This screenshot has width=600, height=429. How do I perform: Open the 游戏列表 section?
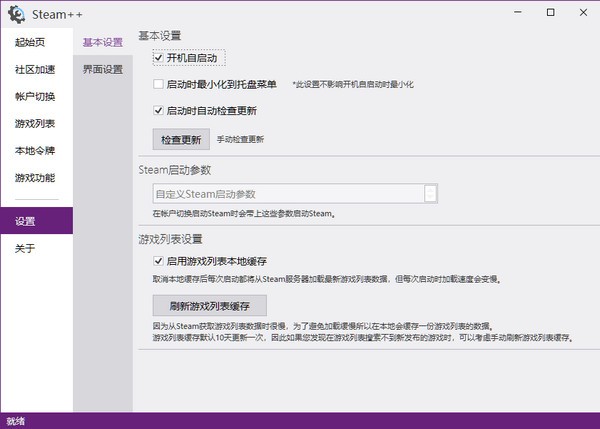35,124
